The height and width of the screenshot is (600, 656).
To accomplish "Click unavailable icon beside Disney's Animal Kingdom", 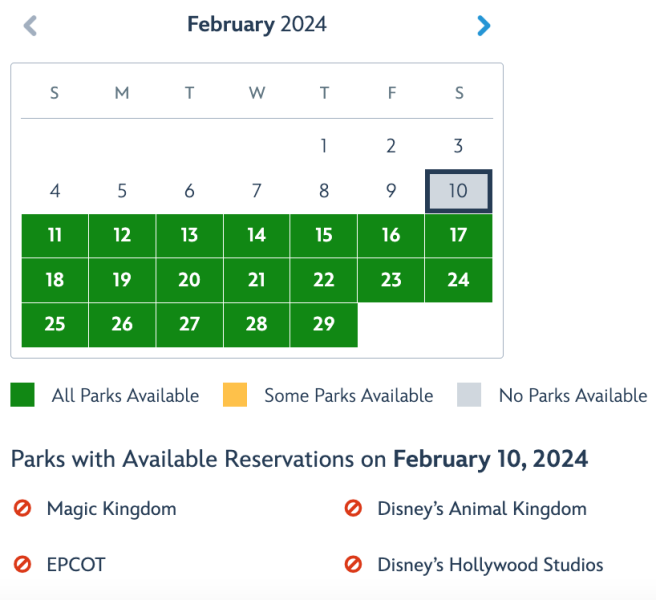I will coord(353,509).
